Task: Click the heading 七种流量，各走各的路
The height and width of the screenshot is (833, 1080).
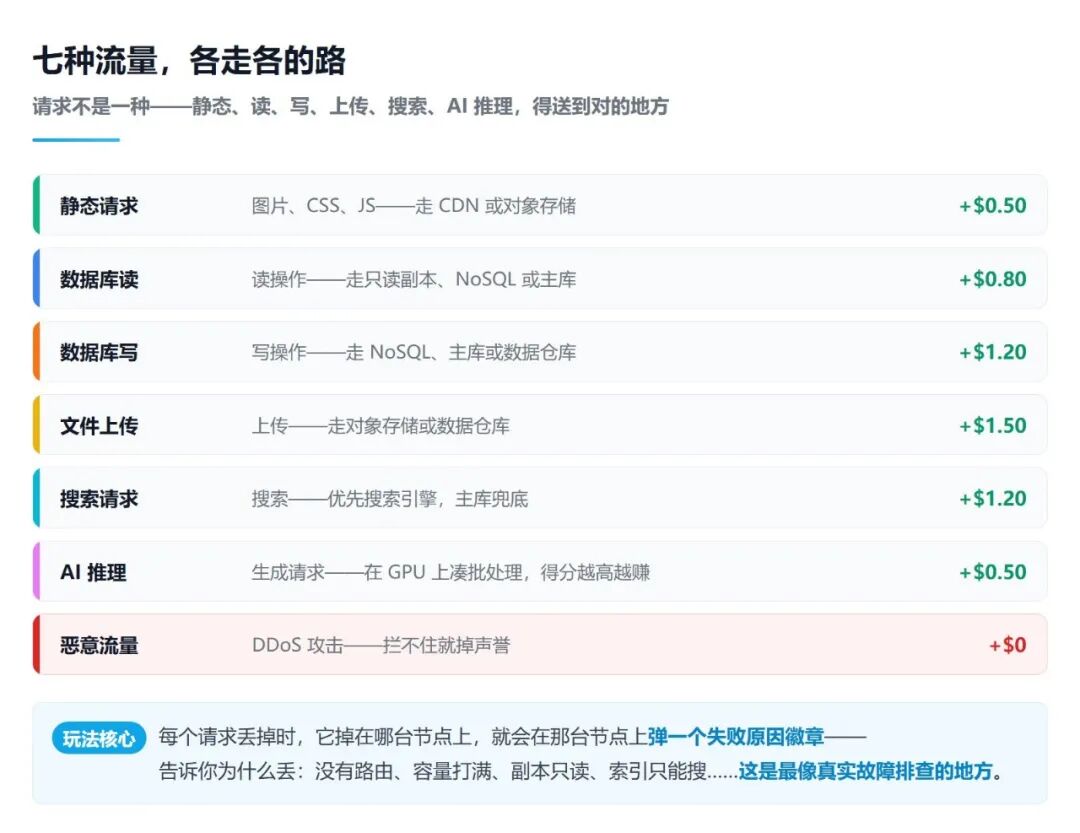Action: click(189, 61)
